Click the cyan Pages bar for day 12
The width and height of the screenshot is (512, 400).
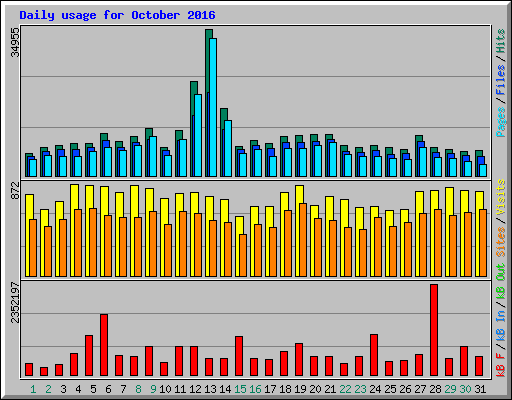[198, 135]
